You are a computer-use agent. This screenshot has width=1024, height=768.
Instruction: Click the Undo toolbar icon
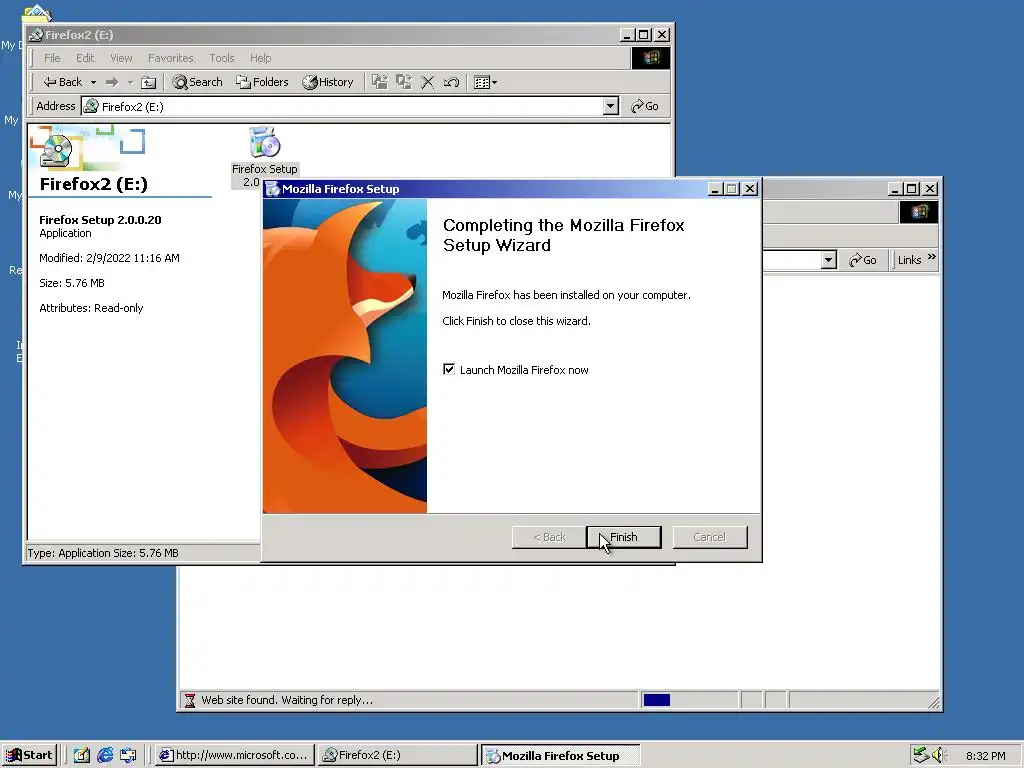point(451,82)
